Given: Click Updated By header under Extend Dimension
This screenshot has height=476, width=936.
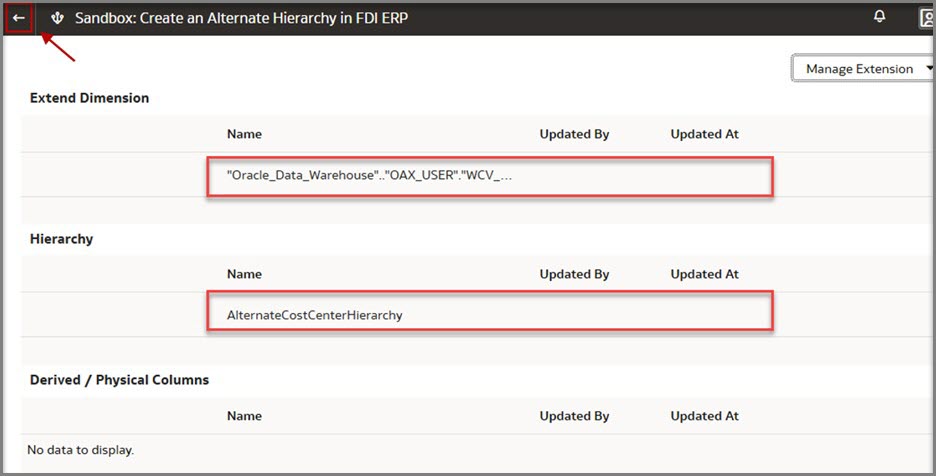Looking at the screenshot, I should coord(574,134).
